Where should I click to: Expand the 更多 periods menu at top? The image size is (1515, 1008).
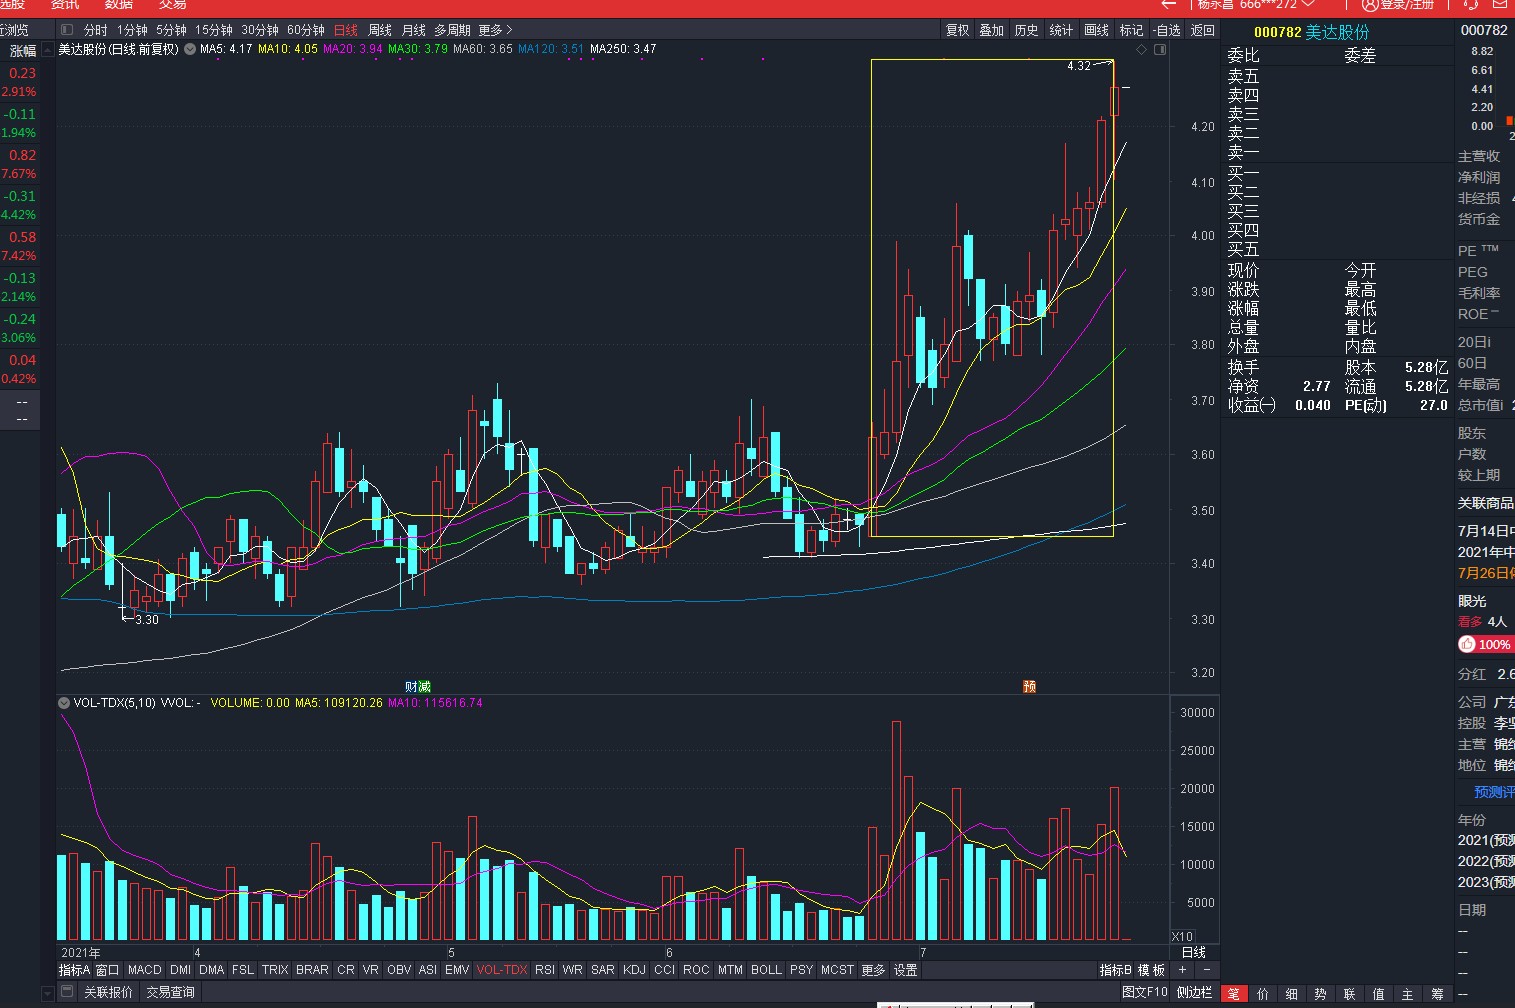pos(495,30)
